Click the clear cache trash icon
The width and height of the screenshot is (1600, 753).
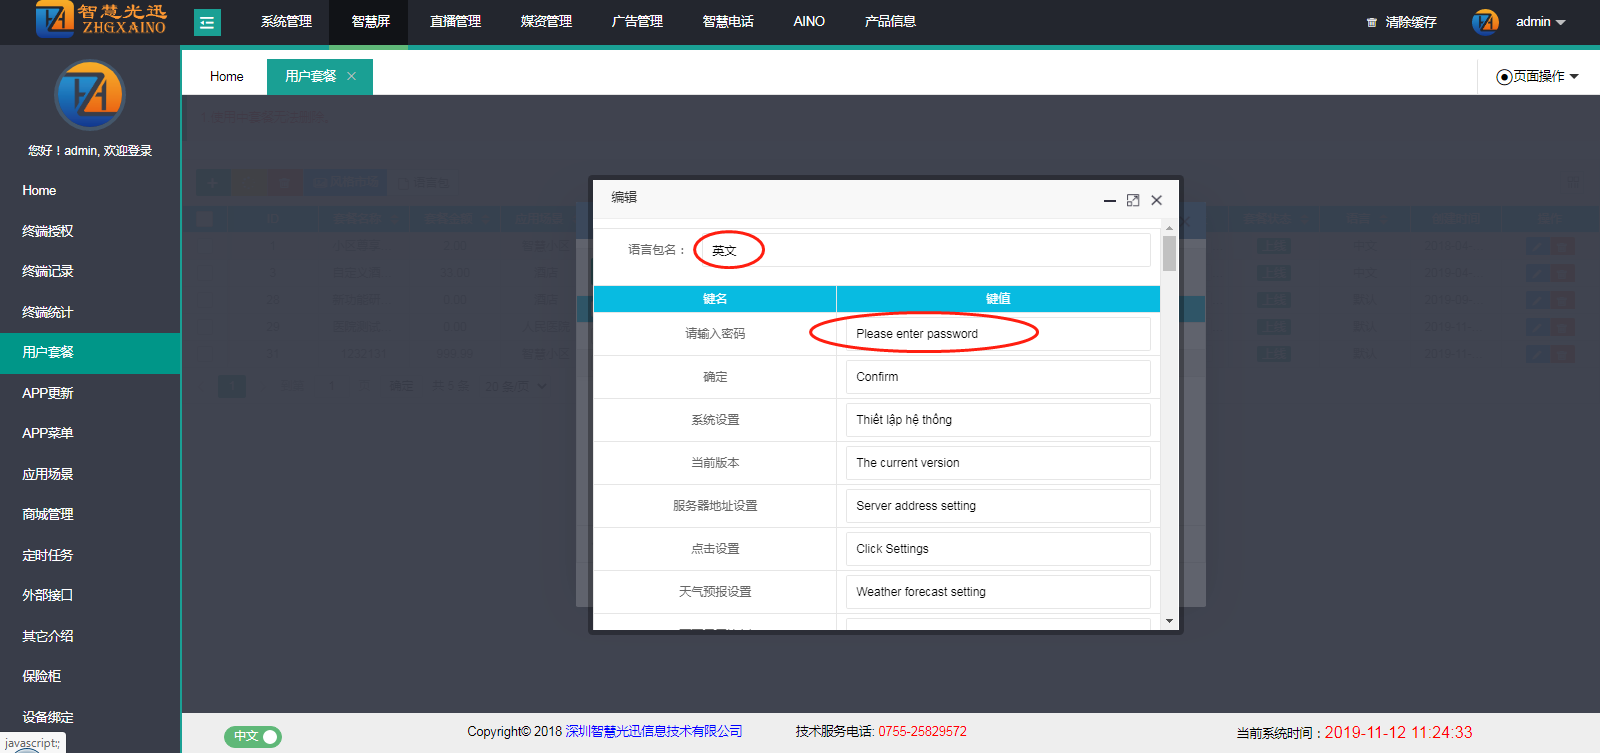point(1372,22)
